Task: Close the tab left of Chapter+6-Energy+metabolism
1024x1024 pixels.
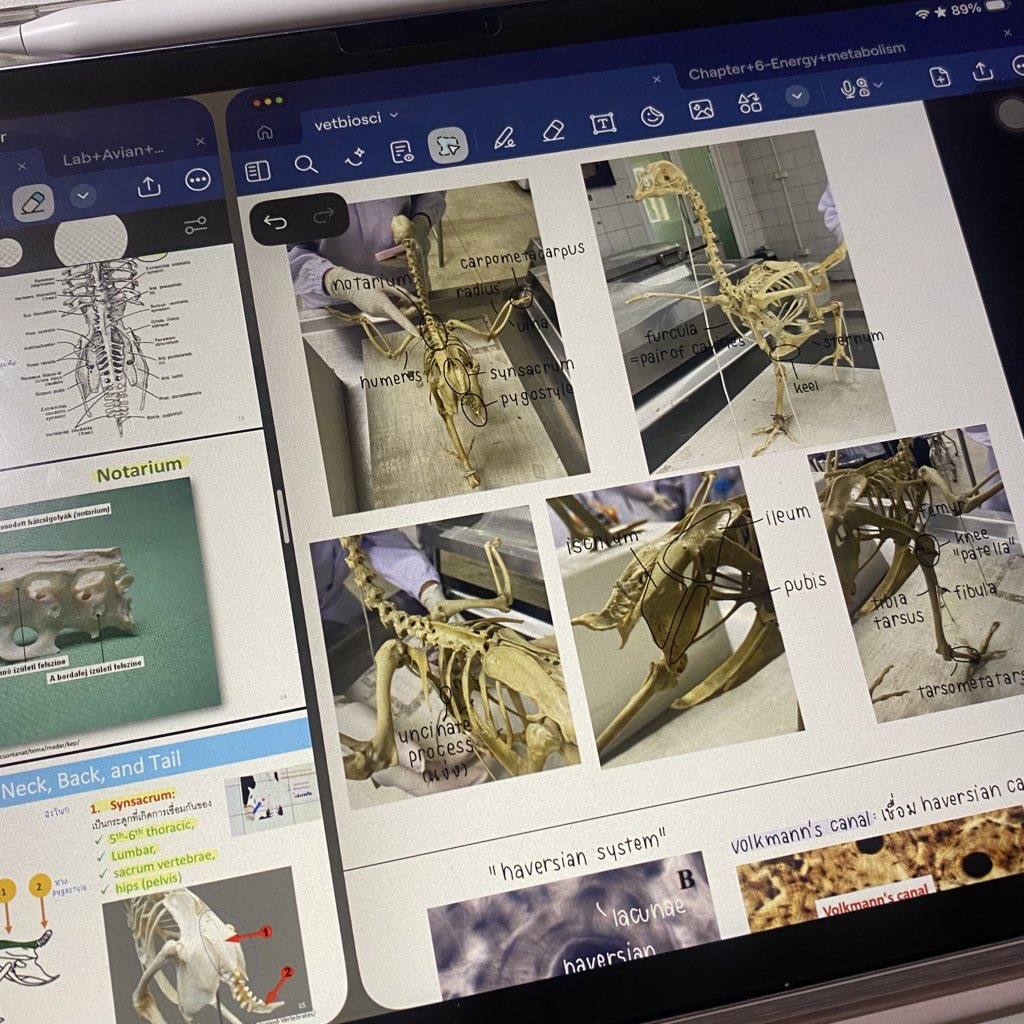Action: (656, 79)
